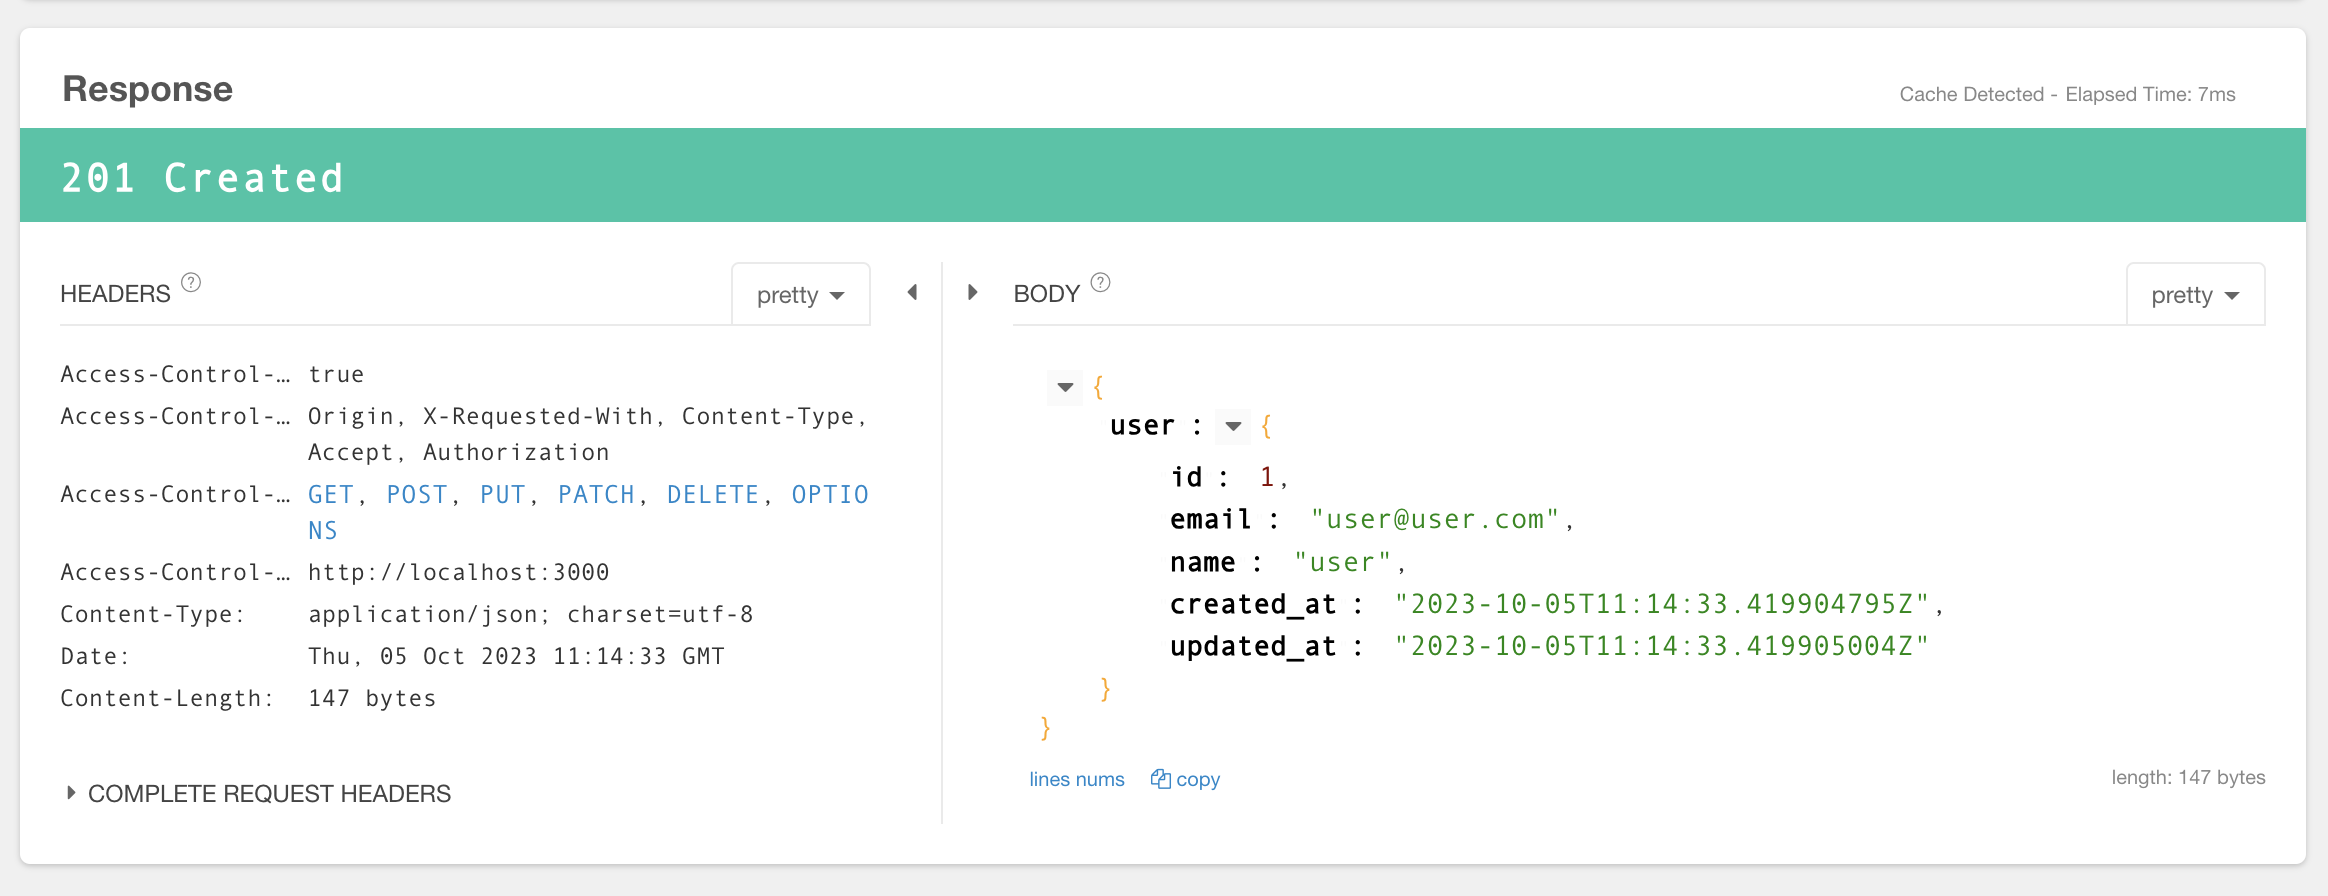Click the DELETE method link in headers
The height and width of the screenshot is (896, 2328).
click(x=712, y=495)
